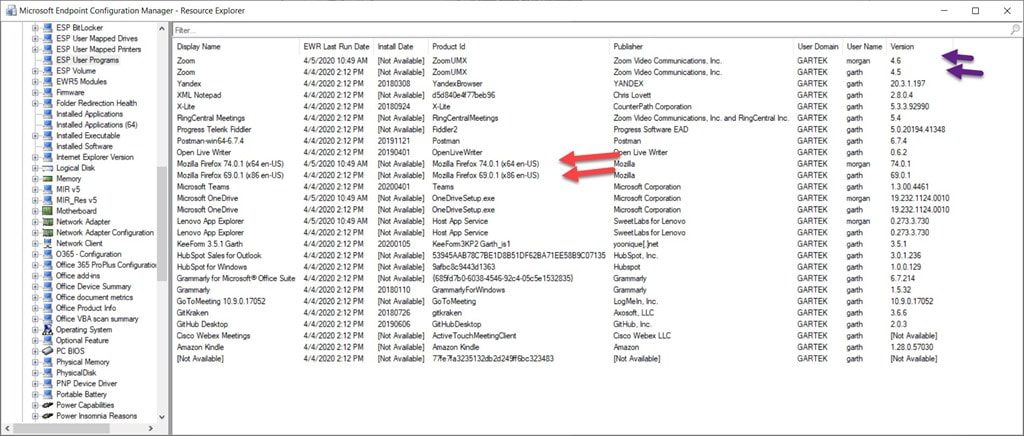This screenshot has height=436, width=1024.
Task: Click the Power Capabilities plug icon
Action: (x=47, y=405)
